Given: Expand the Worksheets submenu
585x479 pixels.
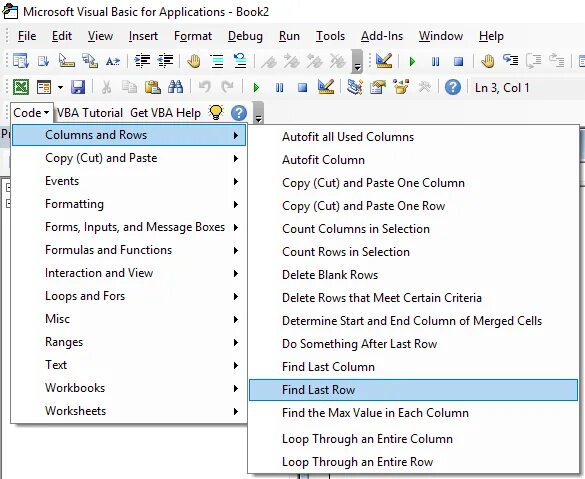Looking at the screenshot, I should (x=129, y=411).
